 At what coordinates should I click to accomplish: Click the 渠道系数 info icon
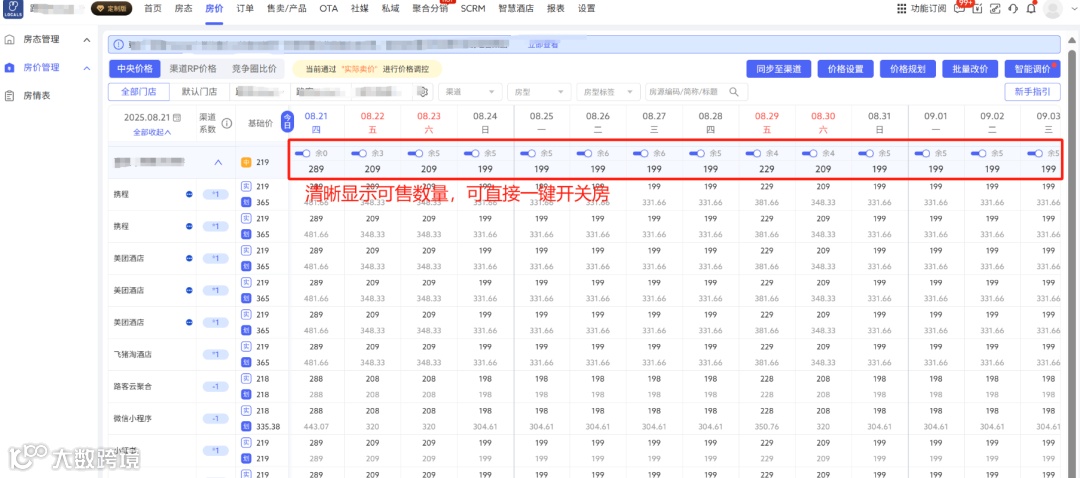click(226, 123)
